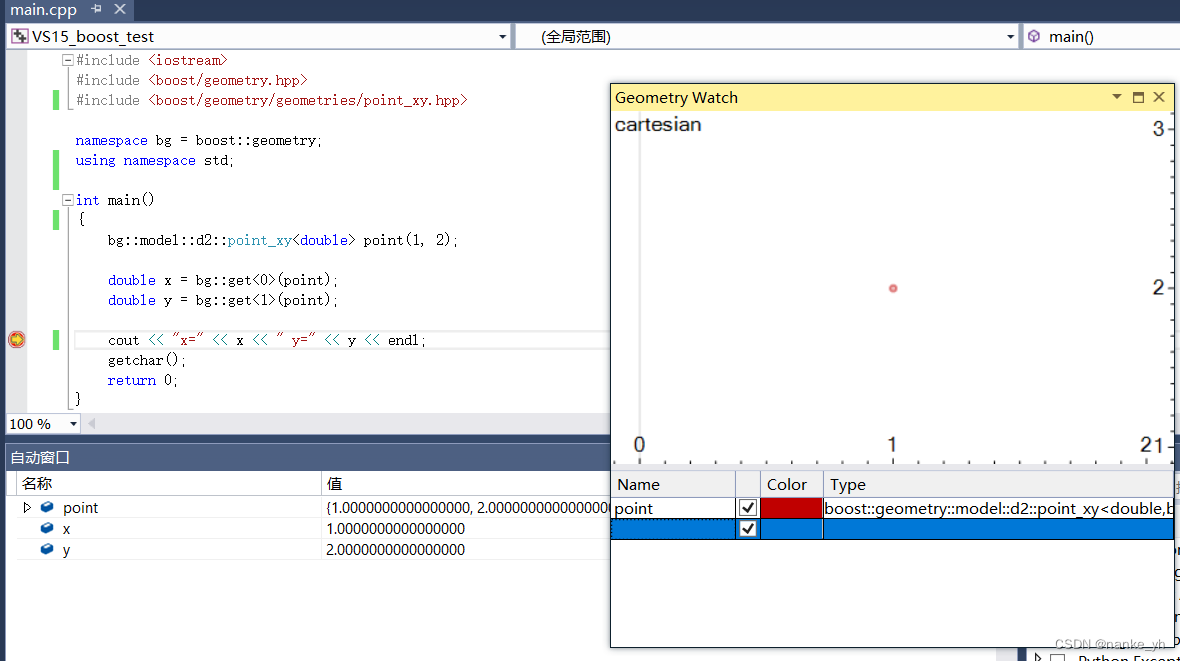Viewport: 1180px width, 661px height.
Task: Collapse the main function code region
Action: (68, 199)
